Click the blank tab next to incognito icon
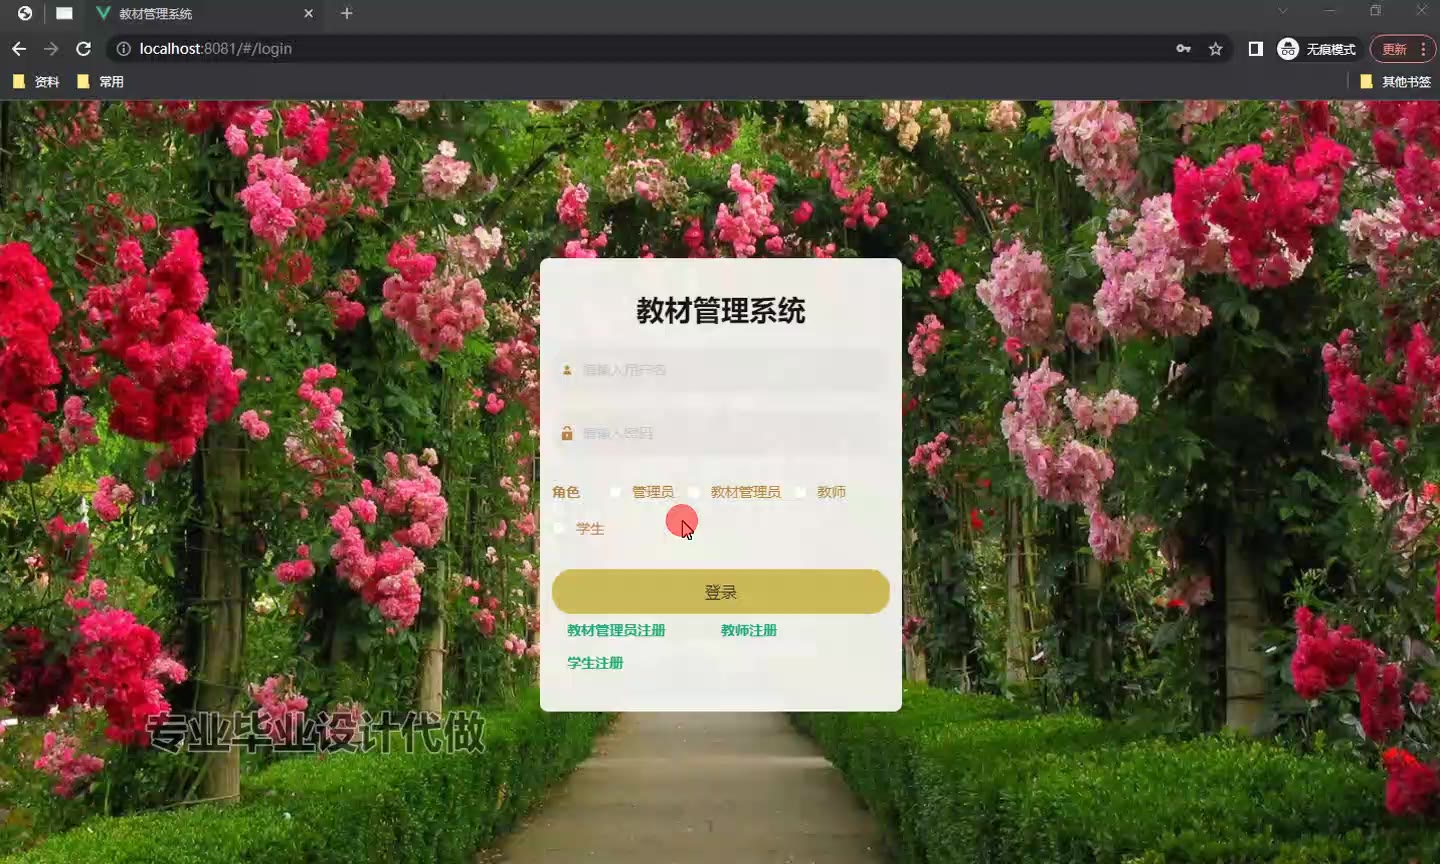 (64, 13)
